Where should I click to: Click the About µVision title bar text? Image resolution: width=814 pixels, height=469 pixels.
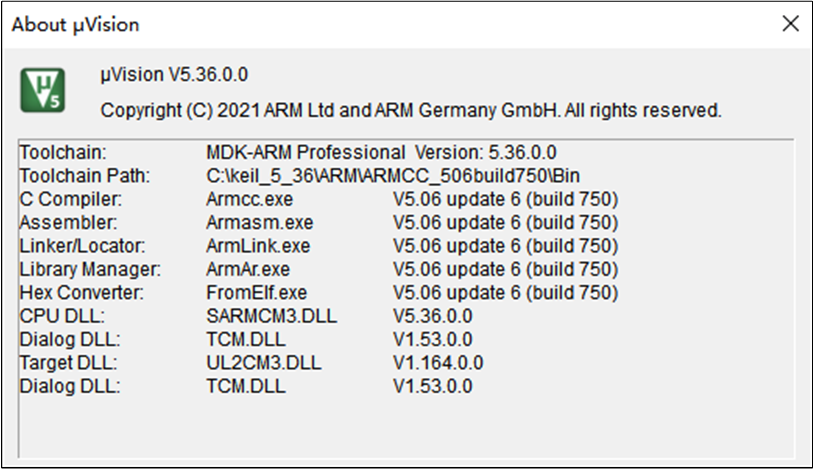pos(76,24)
